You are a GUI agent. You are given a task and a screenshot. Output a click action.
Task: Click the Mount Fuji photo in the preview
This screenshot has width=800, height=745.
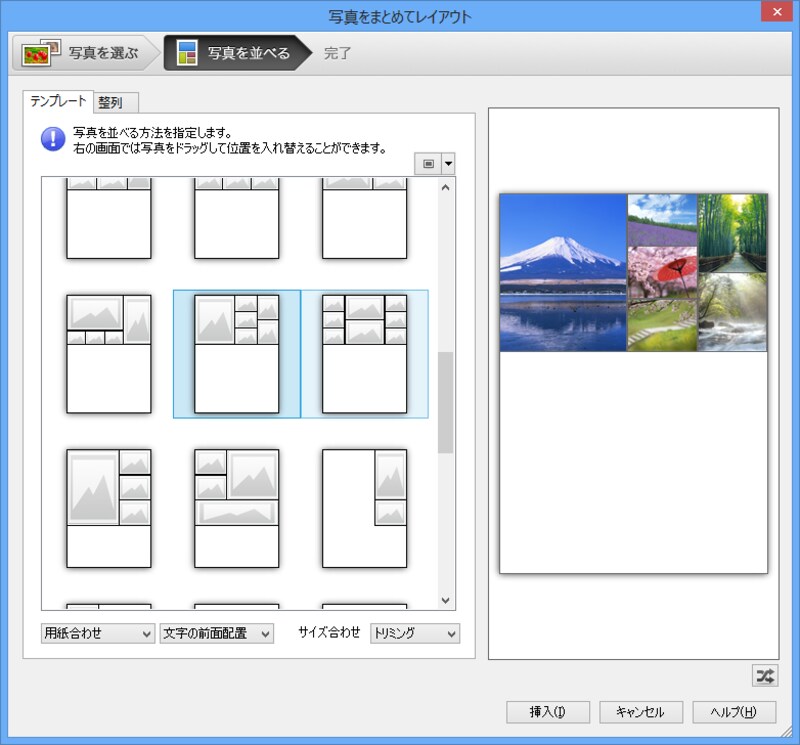[560, 270]
